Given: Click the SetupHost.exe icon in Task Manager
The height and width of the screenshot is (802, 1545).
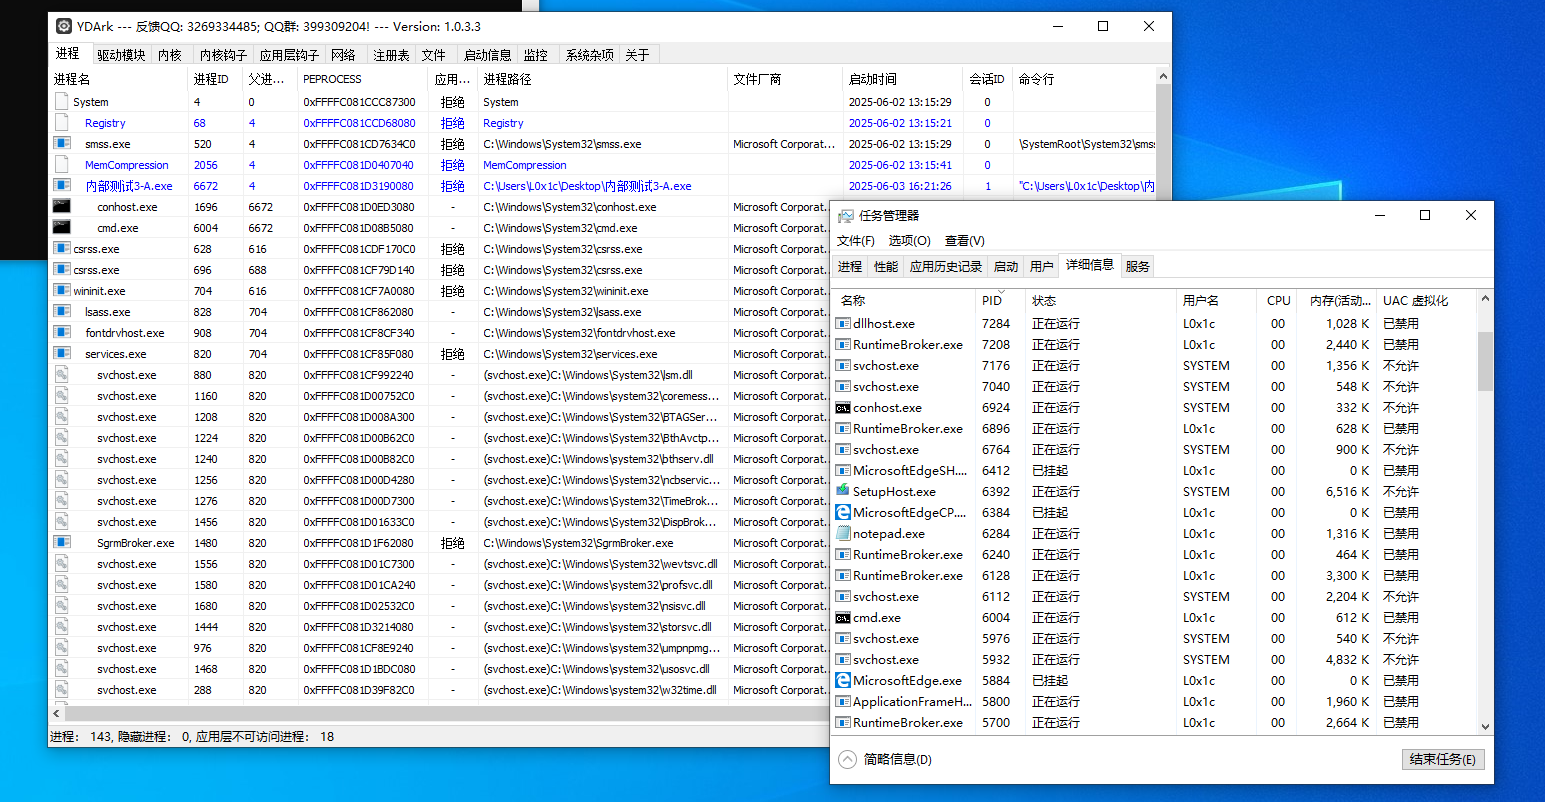Looking at the screenshot, I should [x=843, y=491].
